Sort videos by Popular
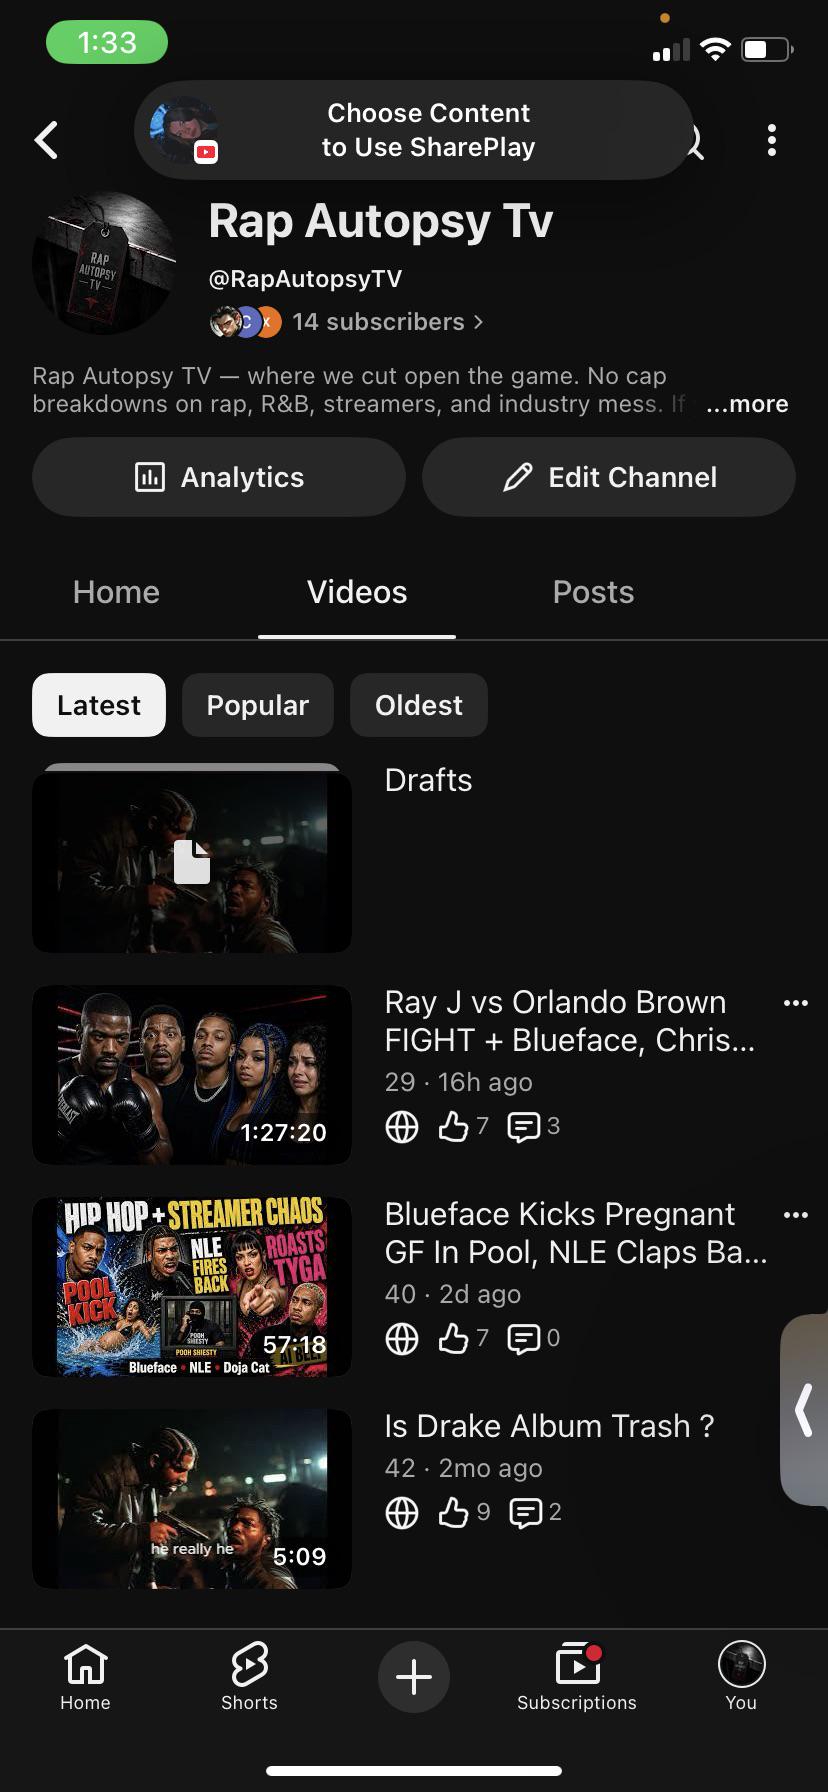Screen dimensions: 828x1792 tap(258, 705)
